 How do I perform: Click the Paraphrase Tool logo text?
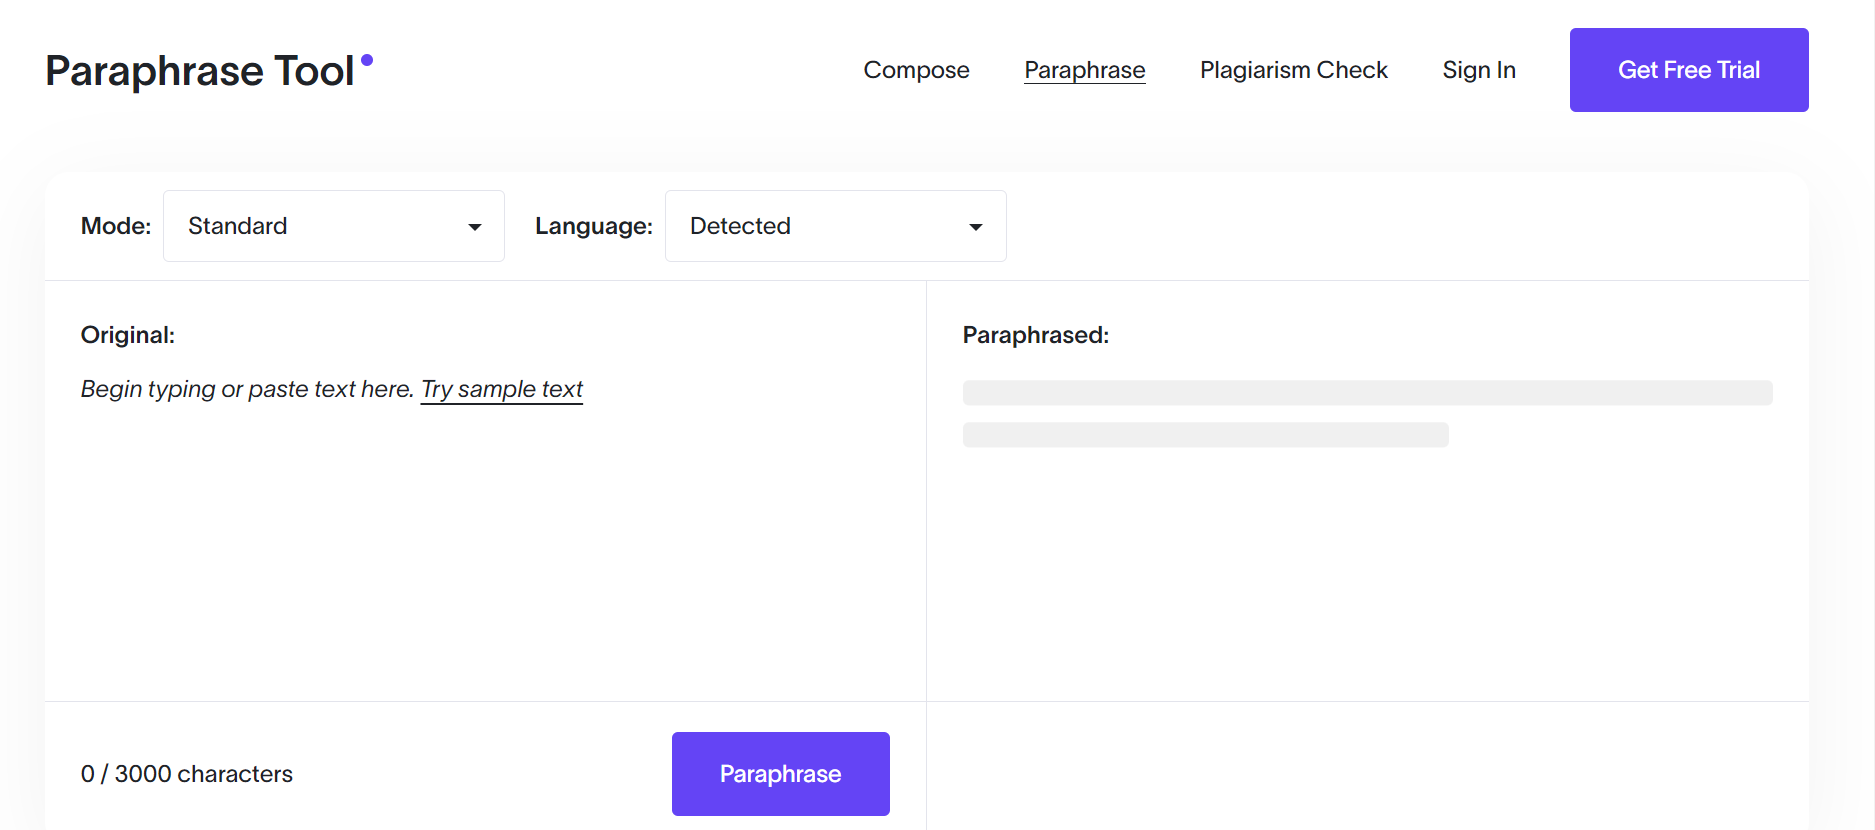(199, 71)
